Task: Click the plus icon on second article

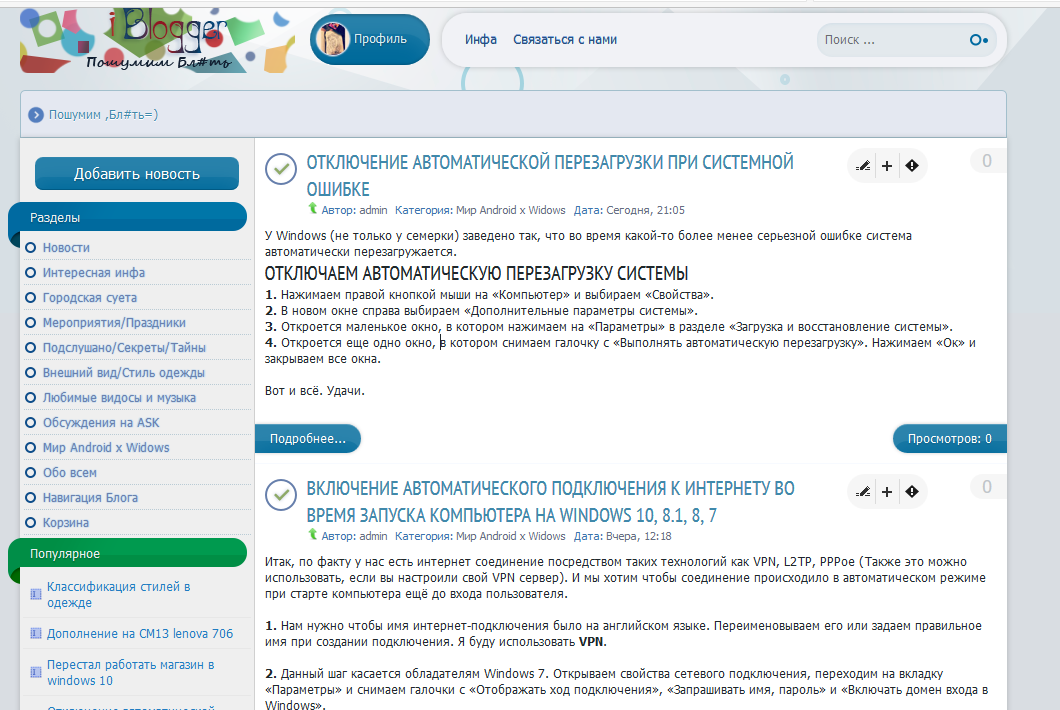Action: tap(887, 491)
